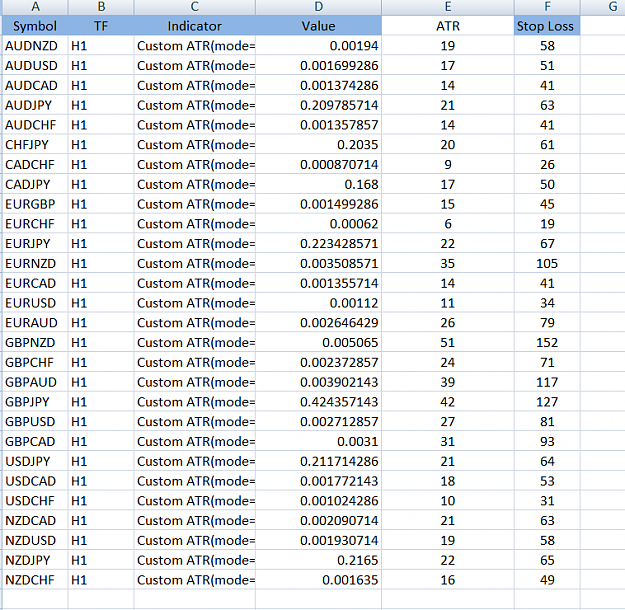Select the NZDCHF symbol cell
Viewport: 625px width, 610px height.
point(35,580)
